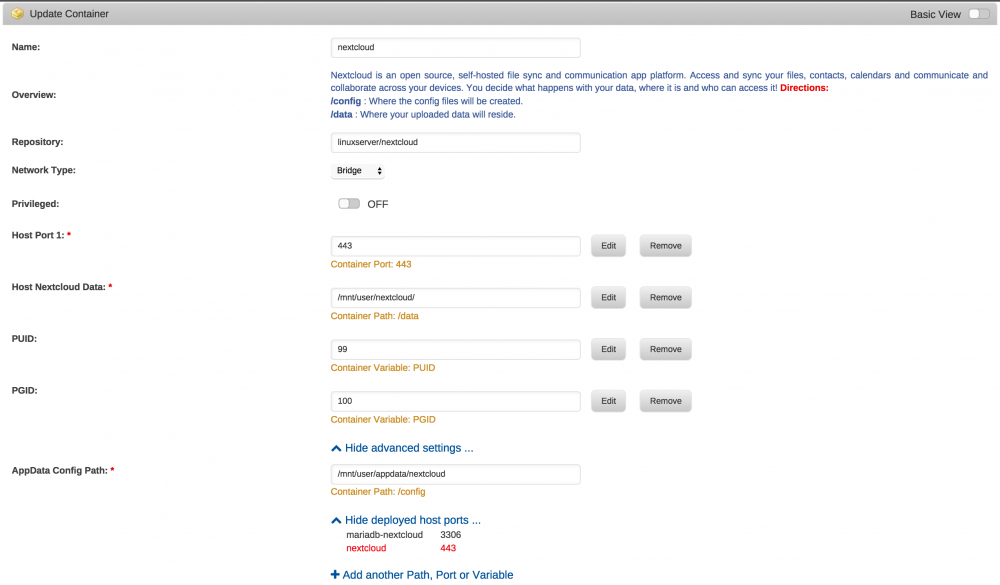Click the PUID field with 99
1000x585 pixels.
(455, 349)
